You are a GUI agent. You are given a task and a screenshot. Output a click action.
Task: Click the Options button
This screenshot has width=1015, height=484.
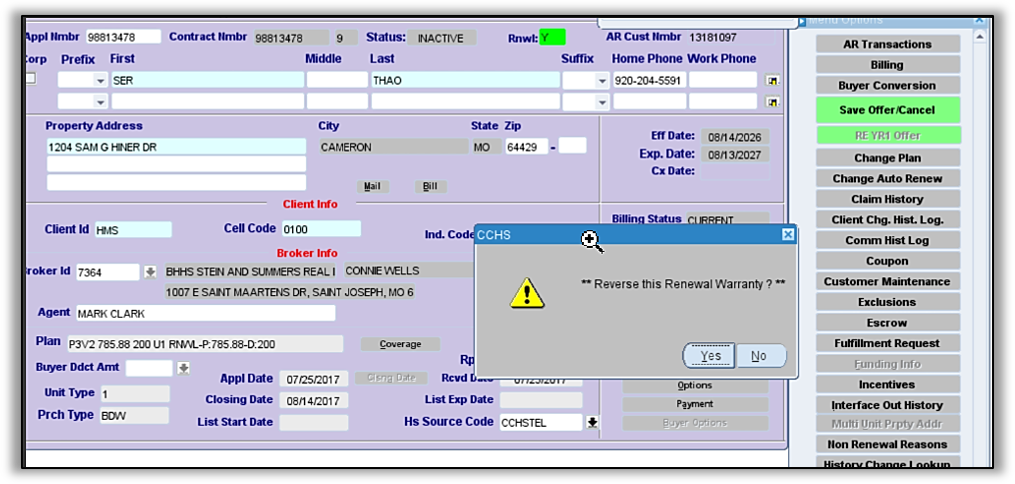tap(695, 386)
